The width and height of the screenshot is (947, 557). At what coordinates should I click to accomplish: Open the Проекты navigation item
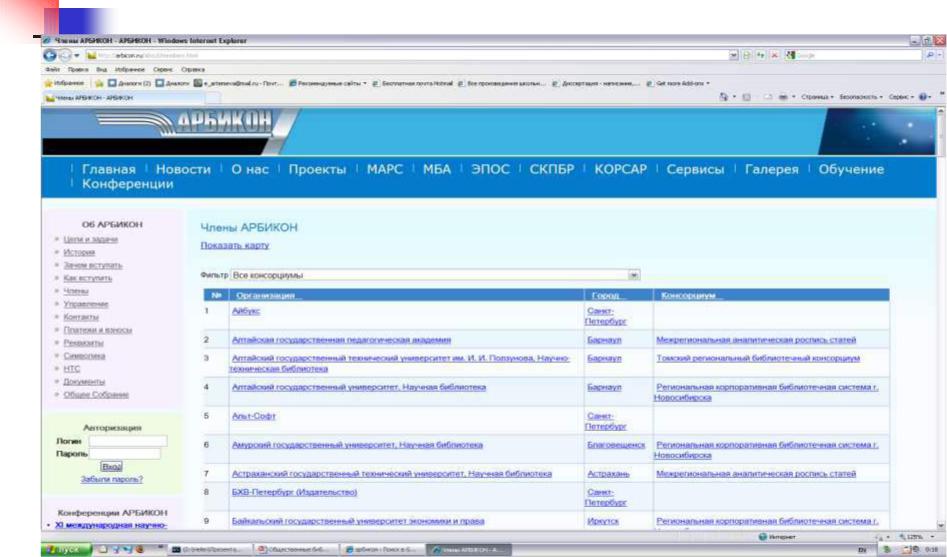[317, 169]
